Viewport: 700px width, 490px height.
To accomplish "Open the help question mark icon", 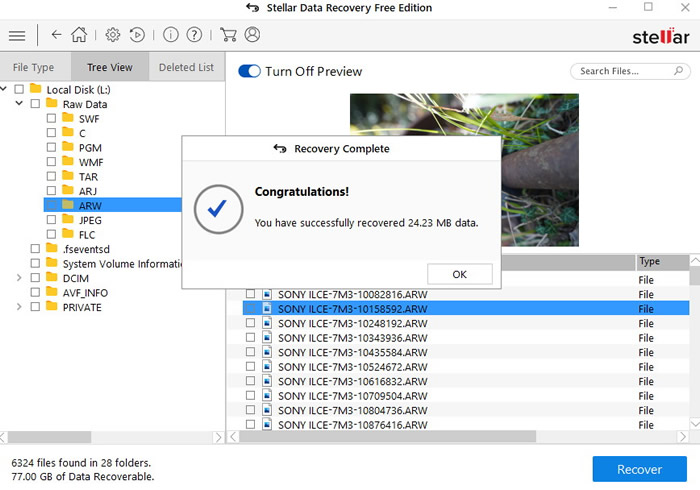I will [194, 35].
